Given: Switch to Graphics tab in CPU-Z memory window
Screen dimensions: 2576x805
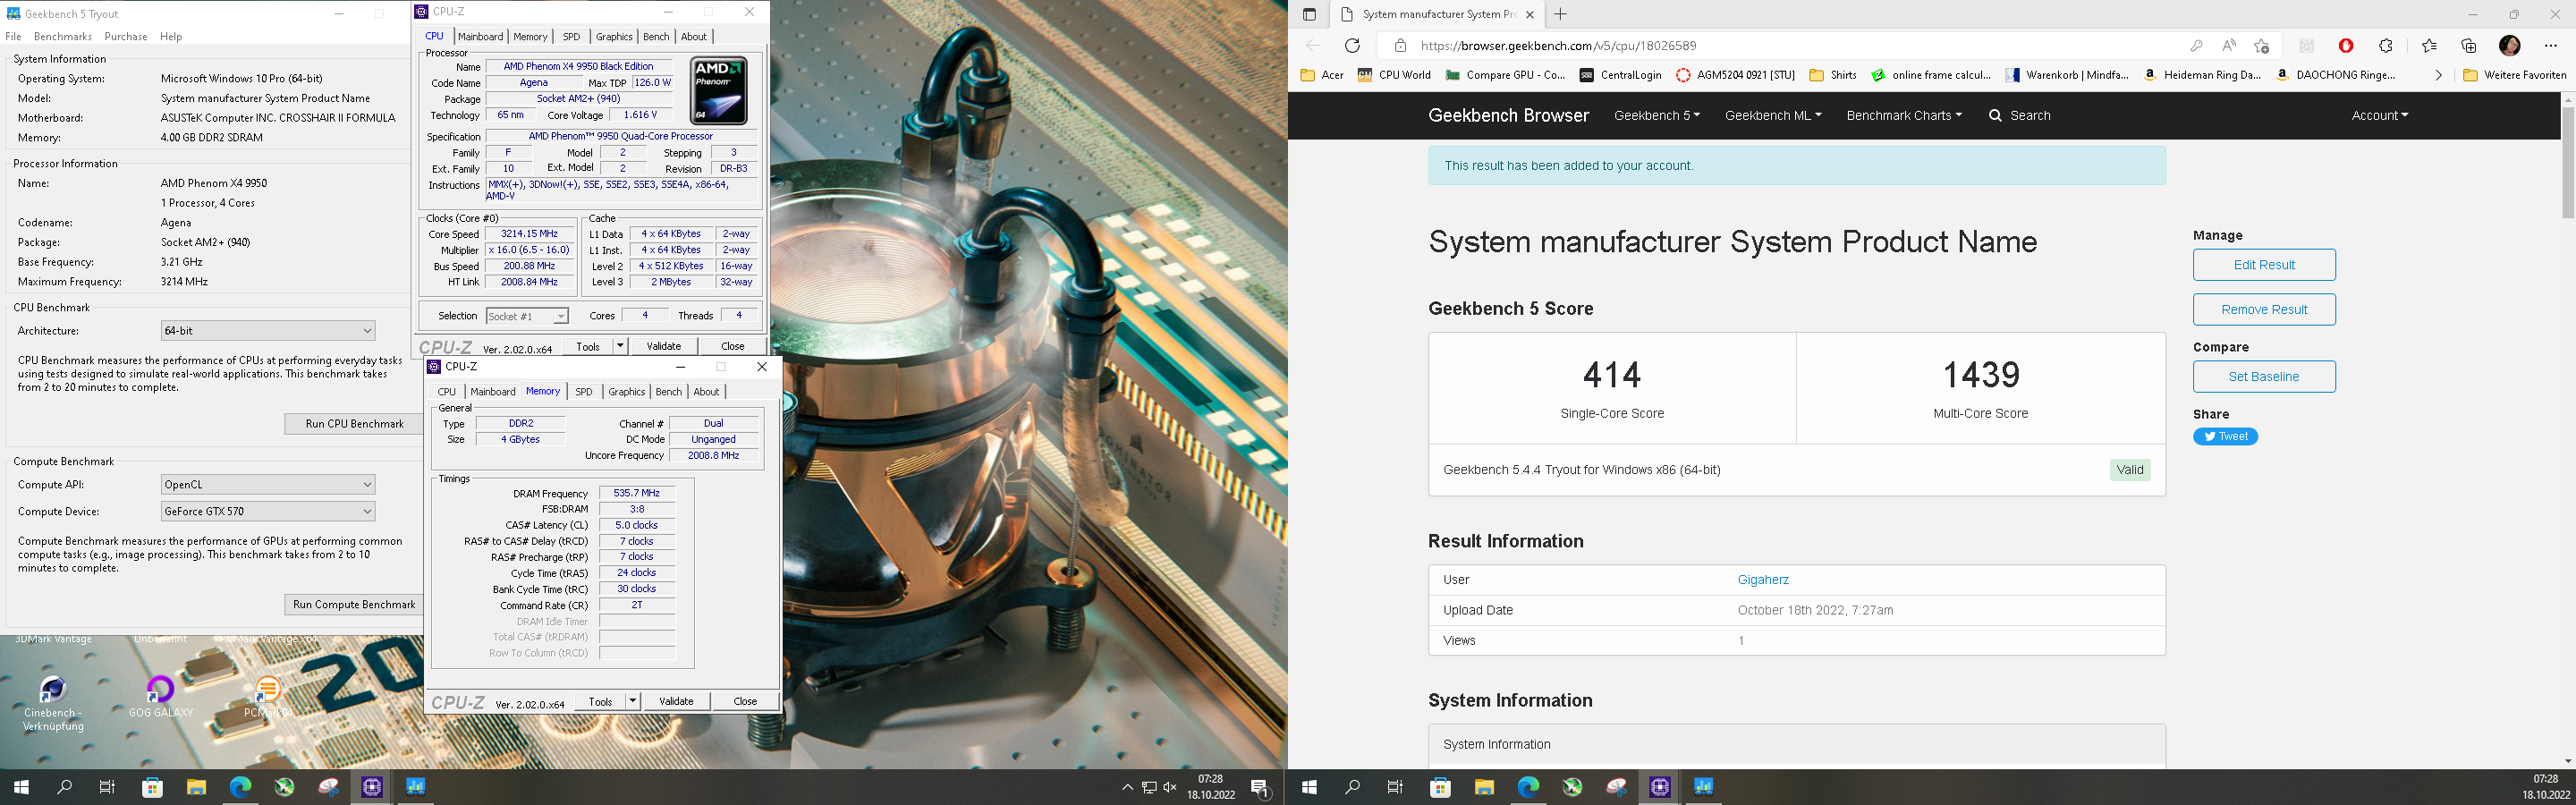Looking at the screenshot, I should [626, 391].
